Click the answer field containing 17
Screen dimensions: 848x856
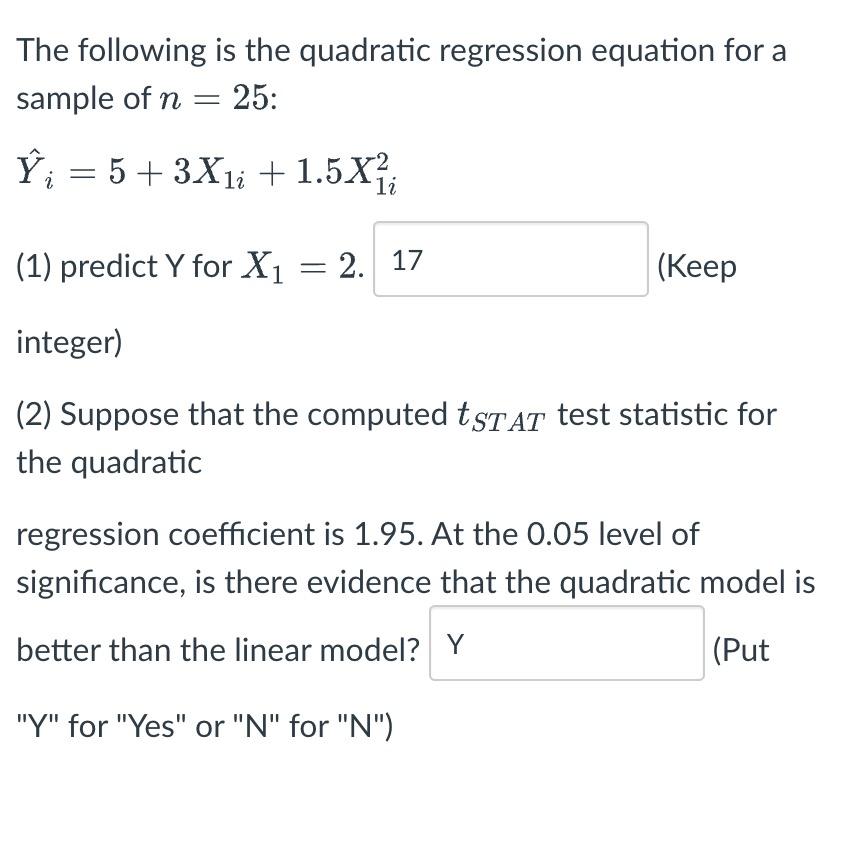510,258
